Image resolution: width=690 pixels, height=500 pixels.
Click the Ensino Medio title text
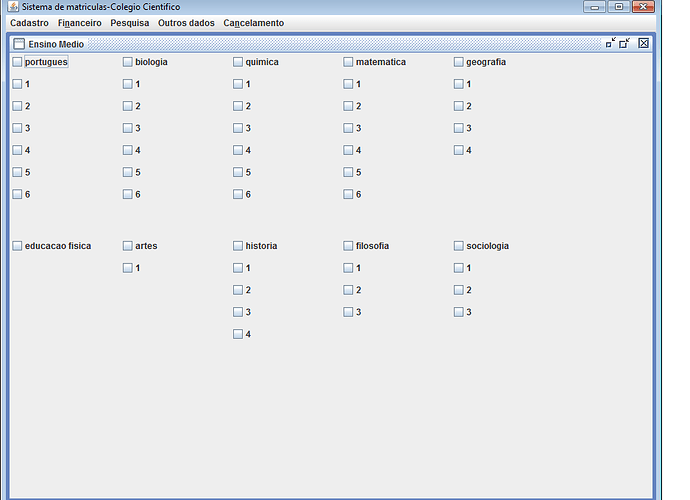(56, 44)
